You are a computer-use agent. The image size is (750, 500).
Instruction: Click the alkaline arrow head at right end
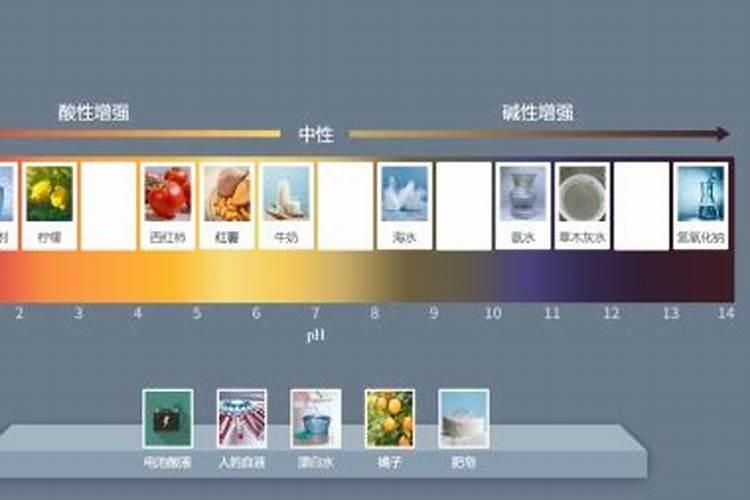click(x=722, y=133)
